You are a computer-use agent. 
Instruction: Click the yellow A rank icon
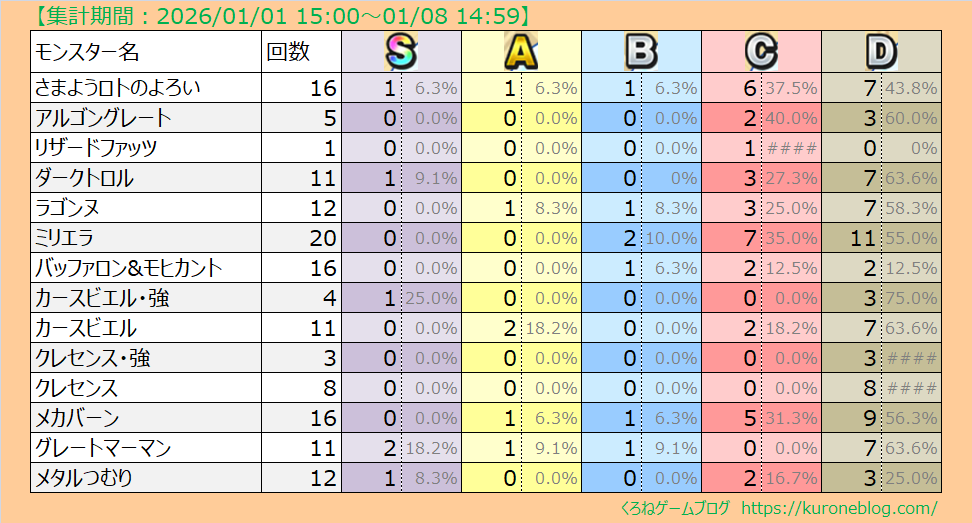(521, 51)
